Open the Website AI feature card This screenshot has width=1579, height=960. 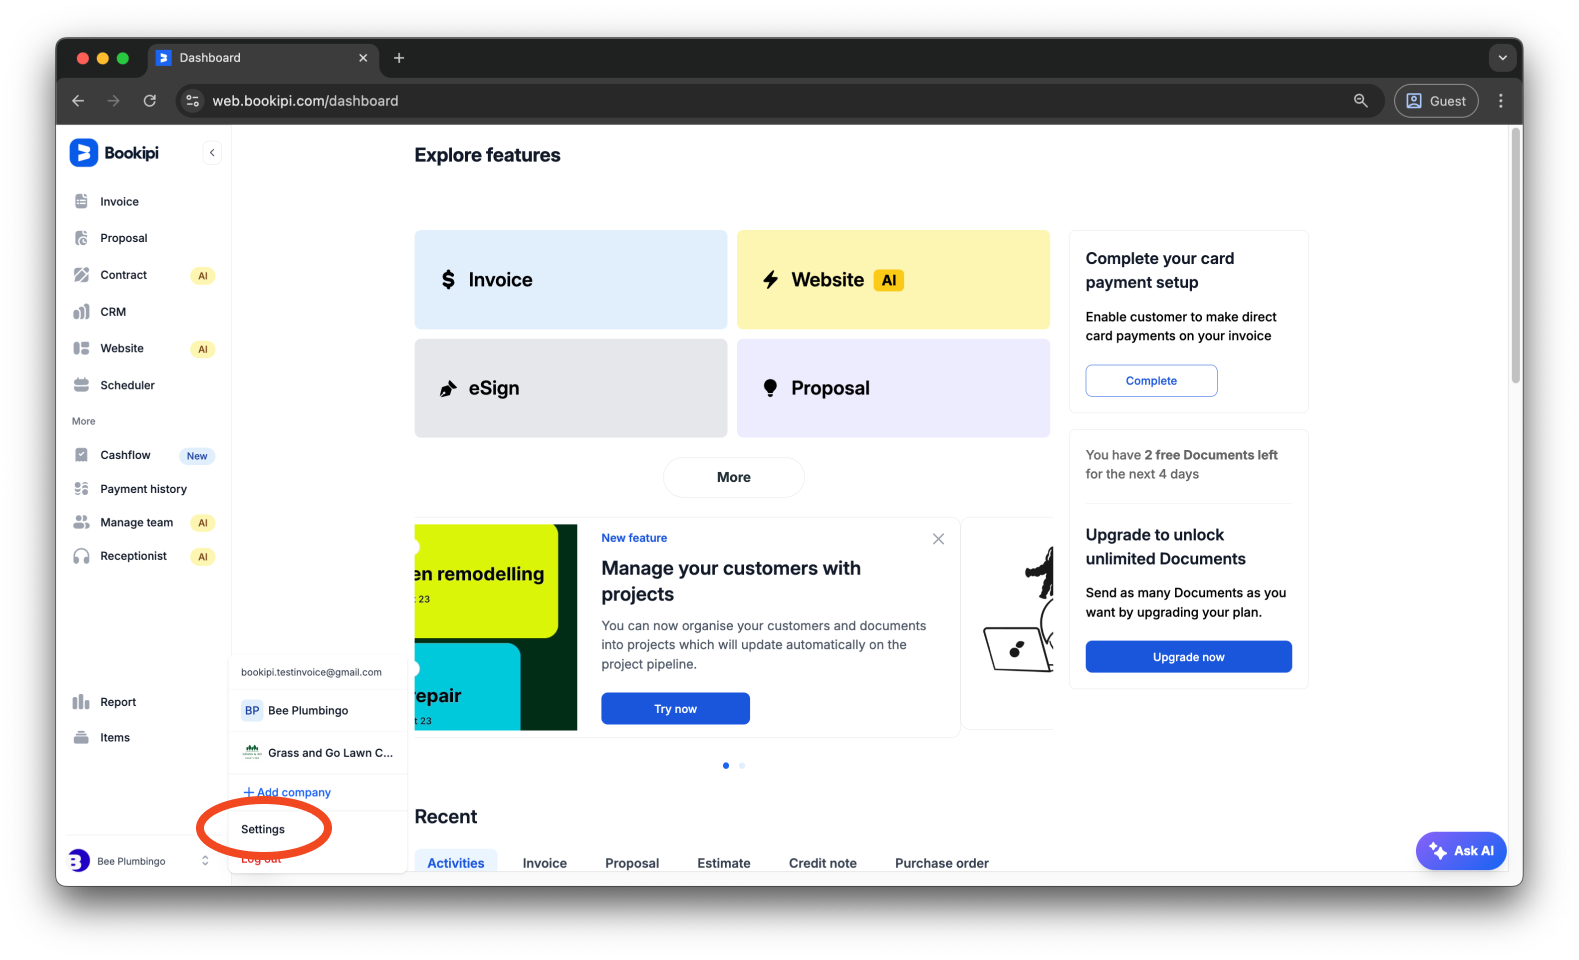click(893, 280)
